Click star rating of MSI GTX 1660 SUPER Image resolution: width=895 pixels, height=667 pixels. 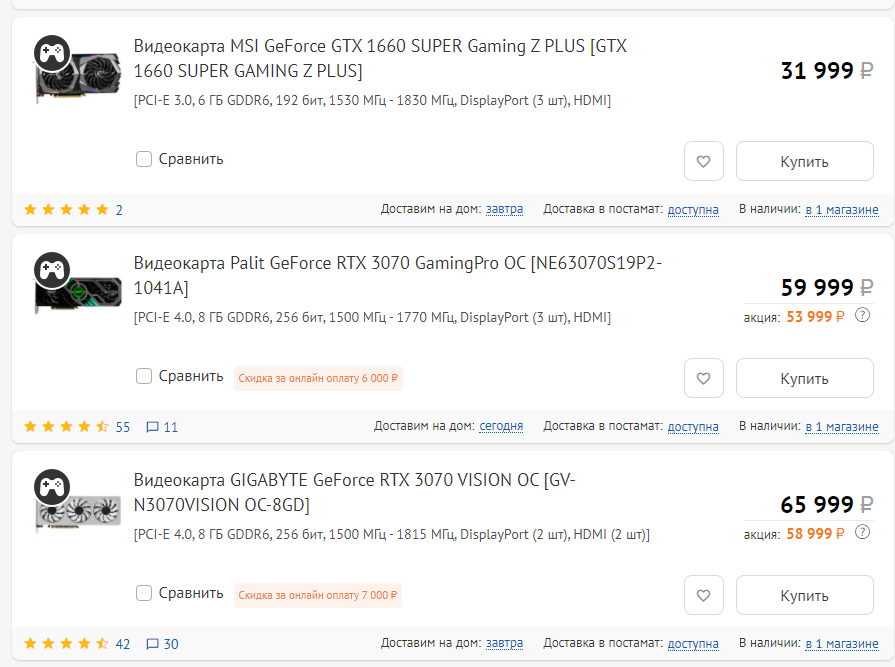[66, 209]
